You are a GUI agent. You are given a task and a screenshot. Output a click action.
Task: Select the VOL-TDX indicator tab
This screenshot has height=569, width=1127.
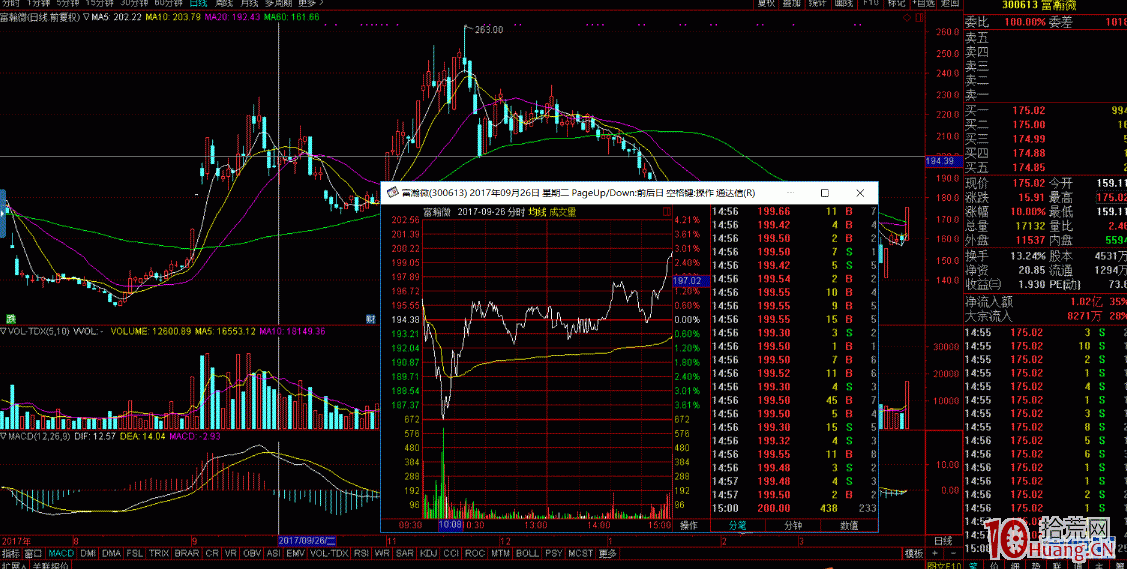point(329,553)
